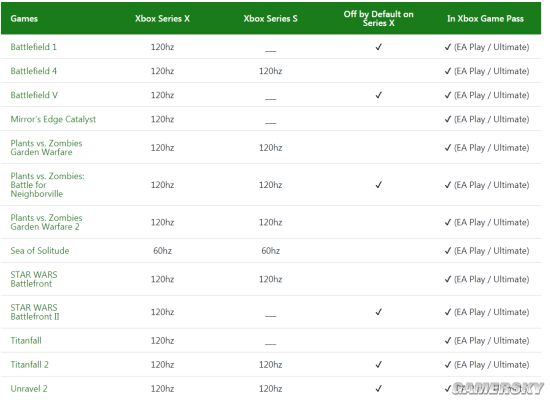Click Titanfall 2 Off by Default checkmark

point(378,365)
